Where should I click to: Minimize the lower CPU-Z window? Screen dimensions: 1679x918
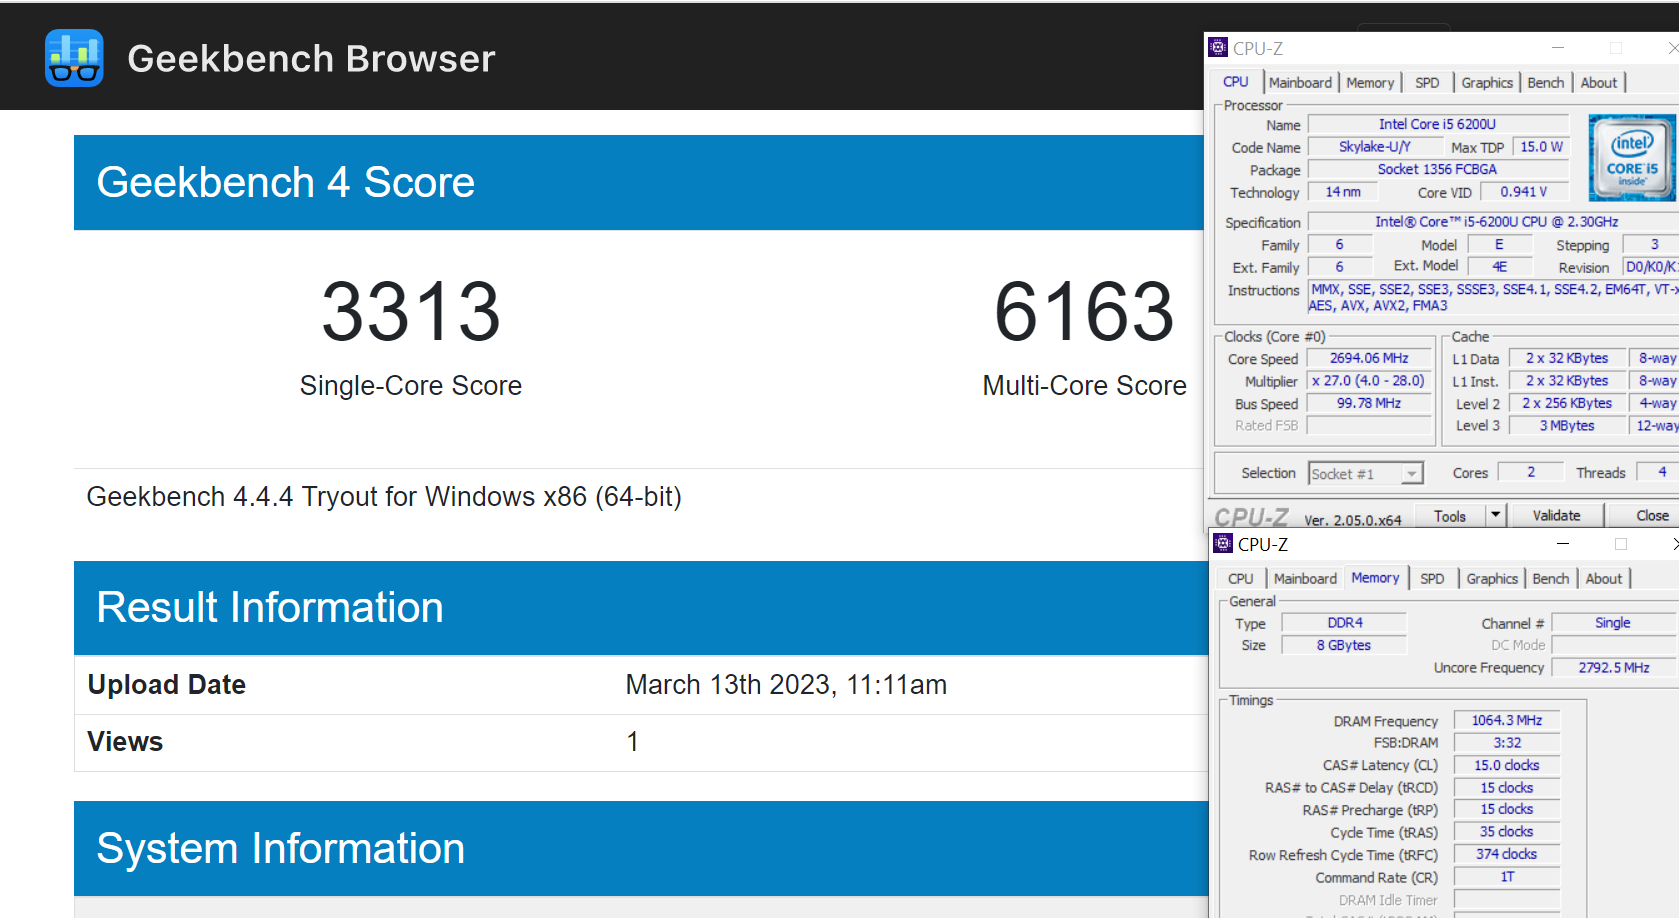(x=1563, y=544)
